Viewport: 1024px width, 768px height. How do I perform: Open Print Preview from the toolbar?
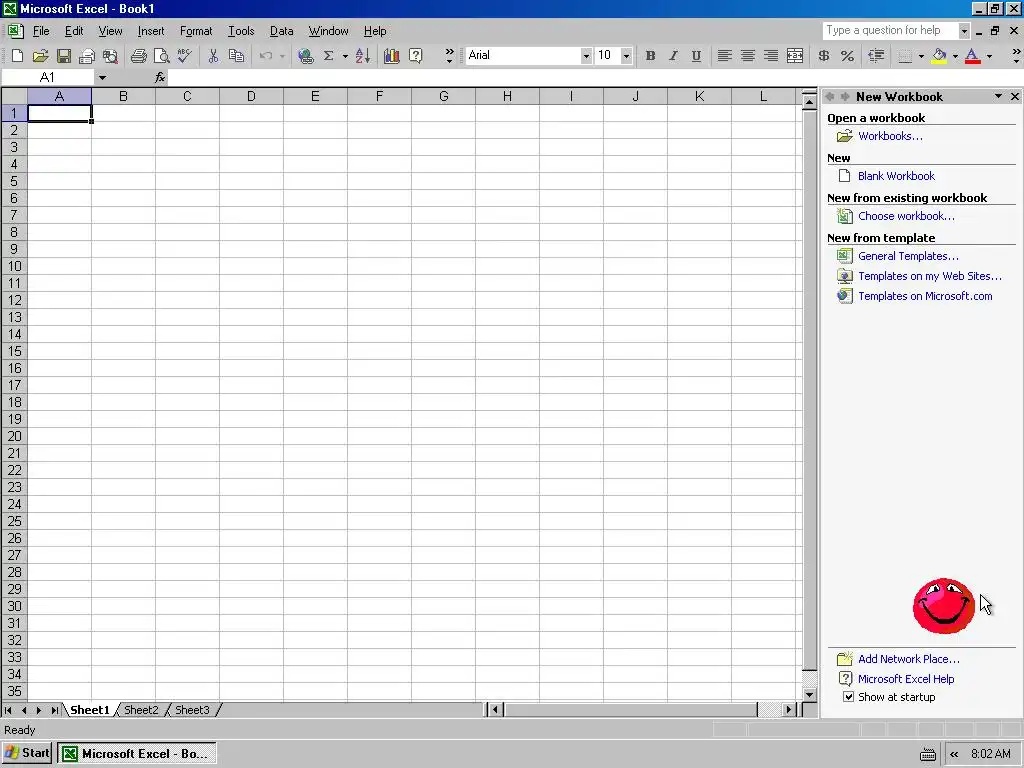pos(161,56)
